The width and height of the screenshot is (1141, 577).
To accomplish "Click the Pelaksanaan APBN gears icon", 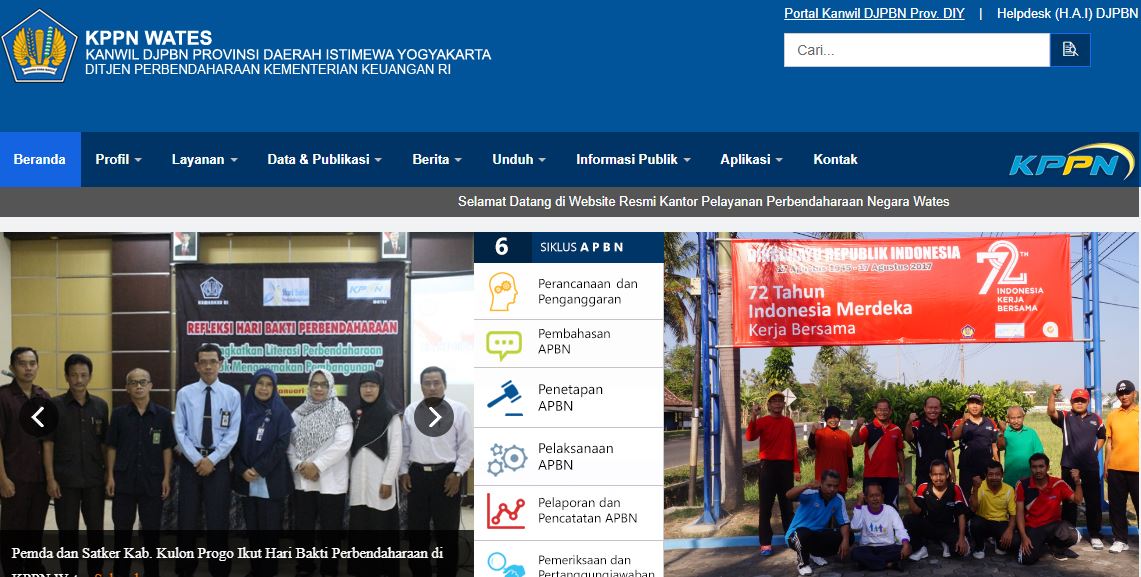I will pyautogui.click(x=506, y=458).
